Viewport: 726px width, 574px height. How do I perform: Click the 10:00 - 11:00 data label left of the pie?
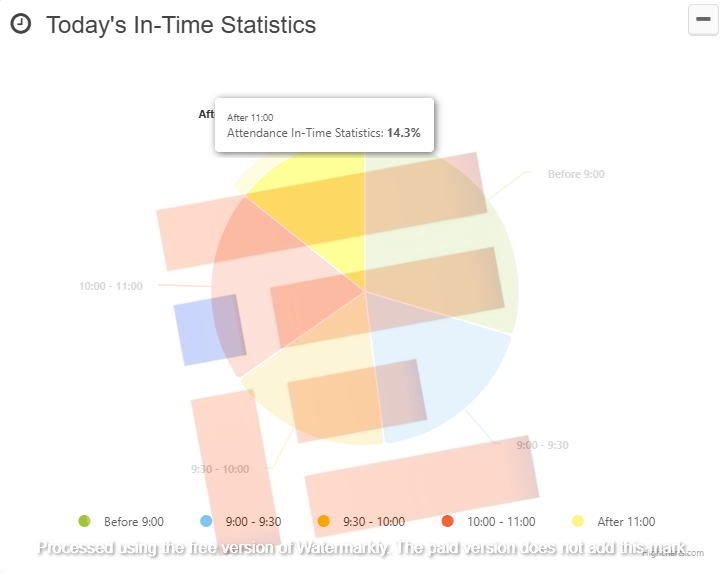click(111, 286)
